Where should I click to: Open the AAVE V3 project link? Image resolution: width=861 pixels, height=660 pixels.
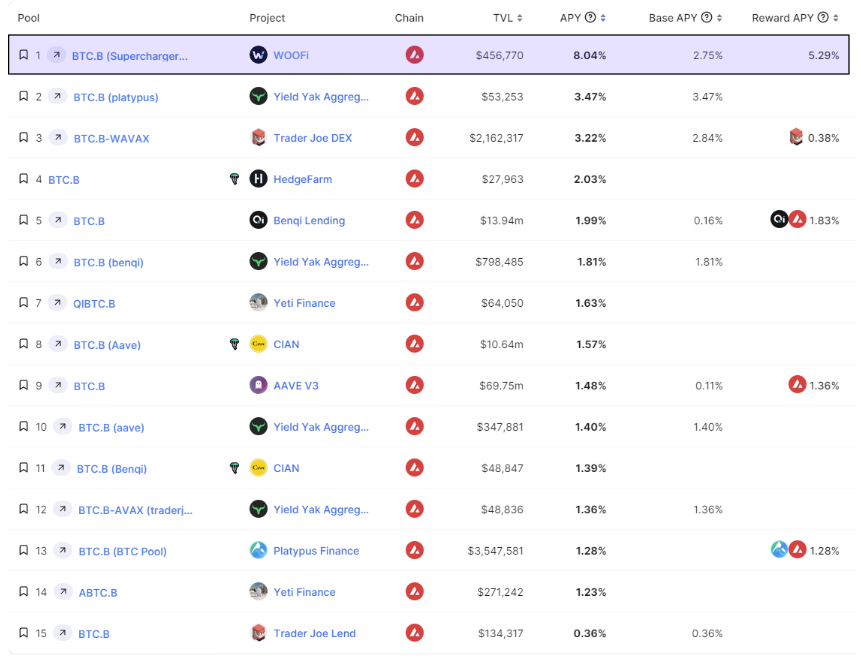click(296, 386)
